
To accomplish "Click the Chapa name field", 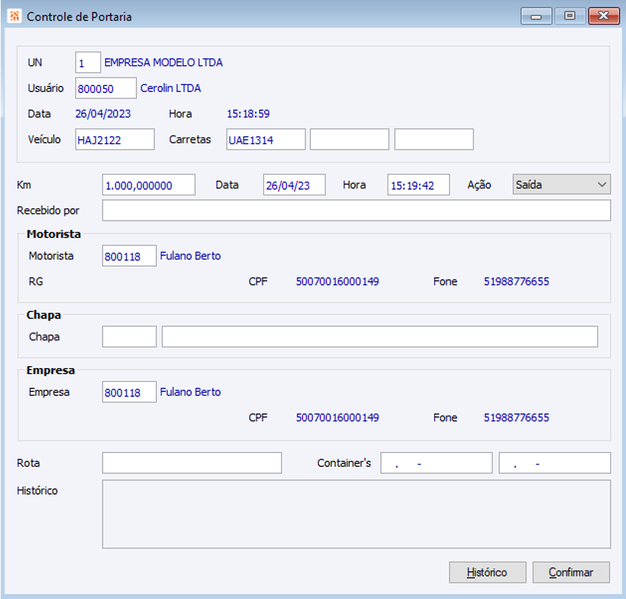I will [380, 337].
